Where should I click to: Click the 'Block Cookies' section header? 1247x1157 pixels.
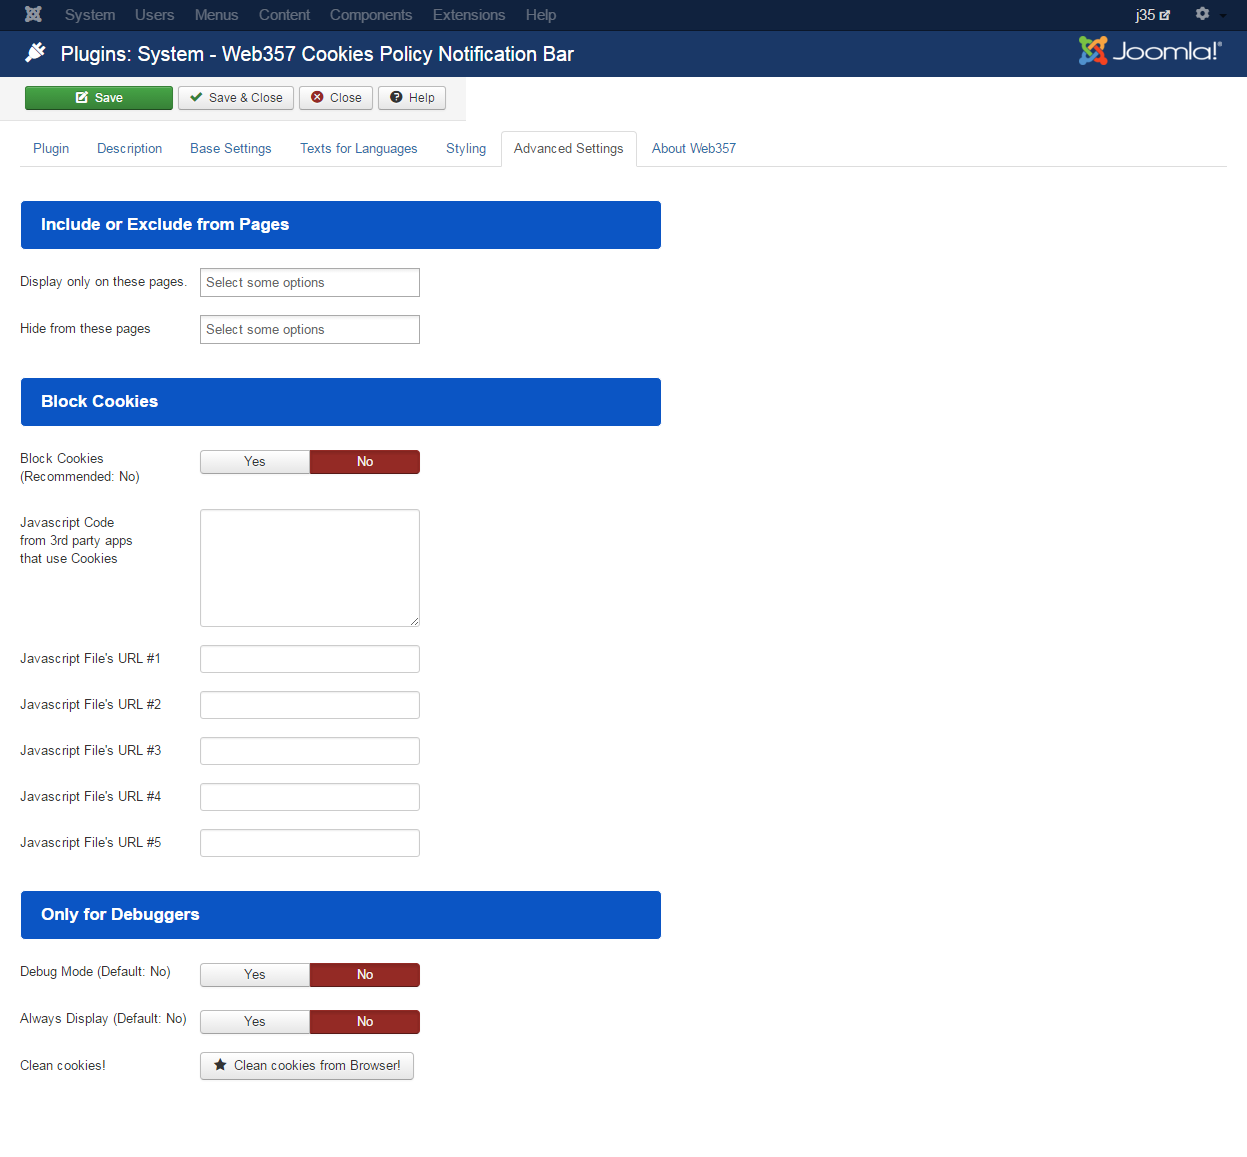point(341,402)
